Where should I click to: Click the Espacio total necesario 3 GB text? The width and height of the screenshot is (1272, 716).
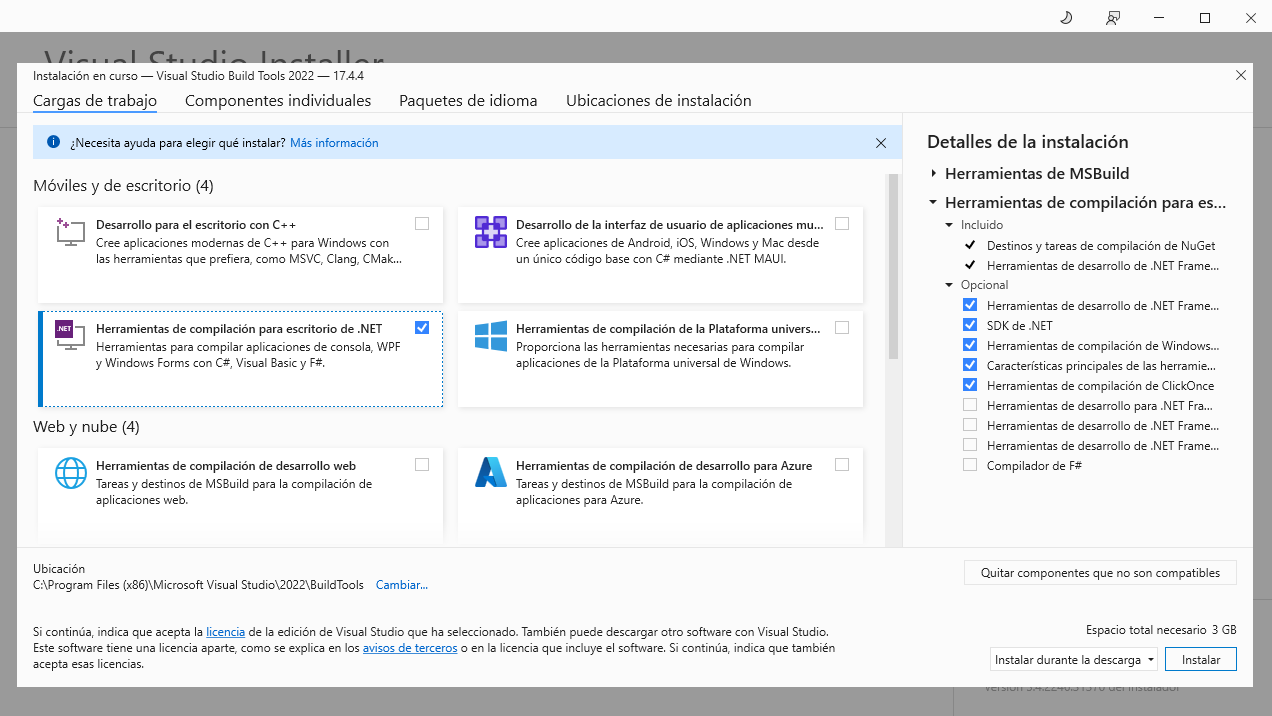pyautogui.click(x=1161, y=630)
